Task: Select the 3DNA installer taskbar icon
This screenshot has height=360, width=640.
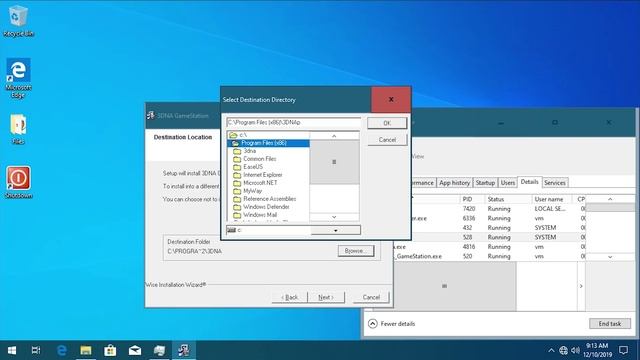Action: [x=184, y=350]
